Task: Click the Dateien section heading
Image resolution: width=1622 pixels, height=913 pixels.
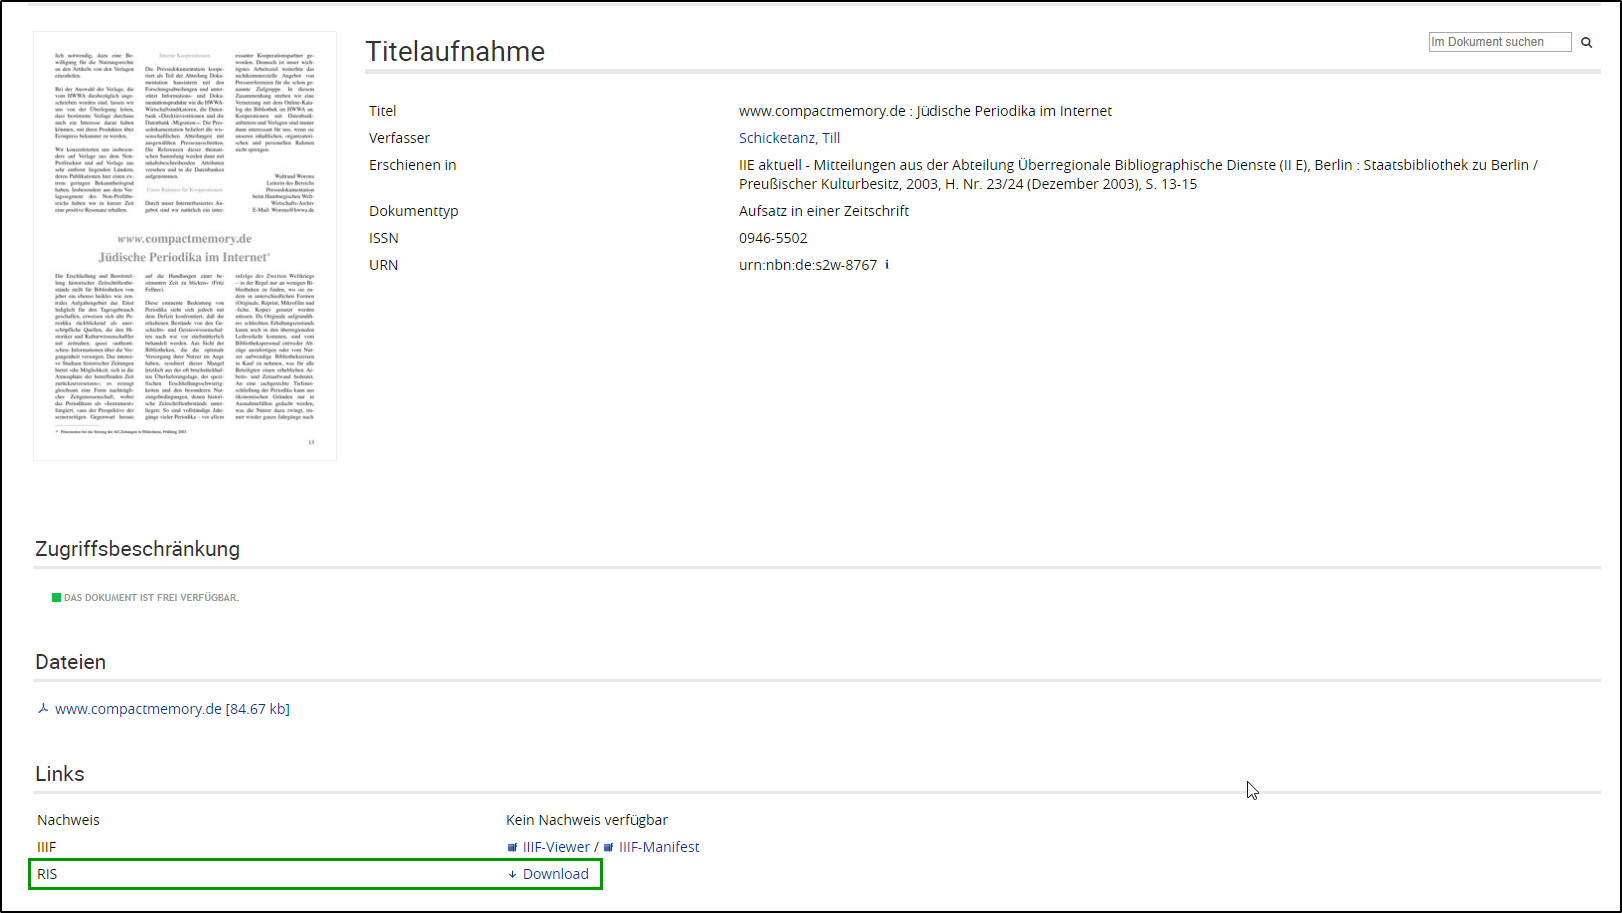Action: pyautogui.click(x=70, y=662)
